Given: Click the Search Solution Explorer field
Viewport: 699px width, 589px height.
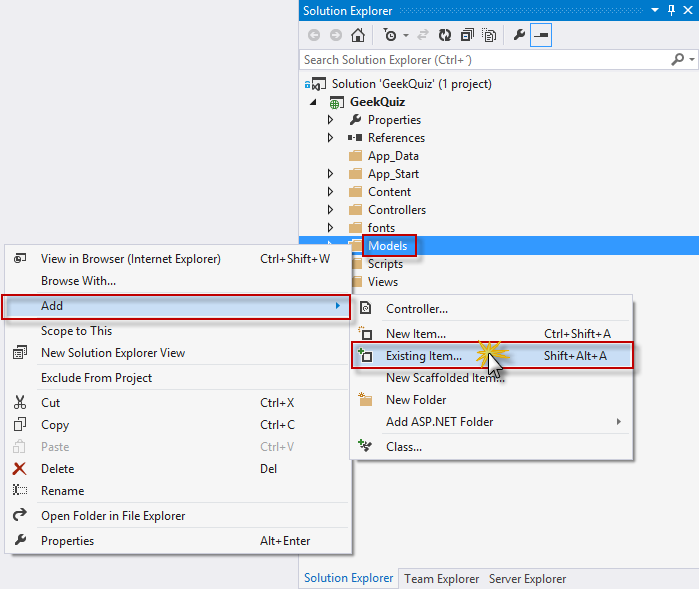Looking at the screenshot, I should pyautogui.click(x=480, y=60).
